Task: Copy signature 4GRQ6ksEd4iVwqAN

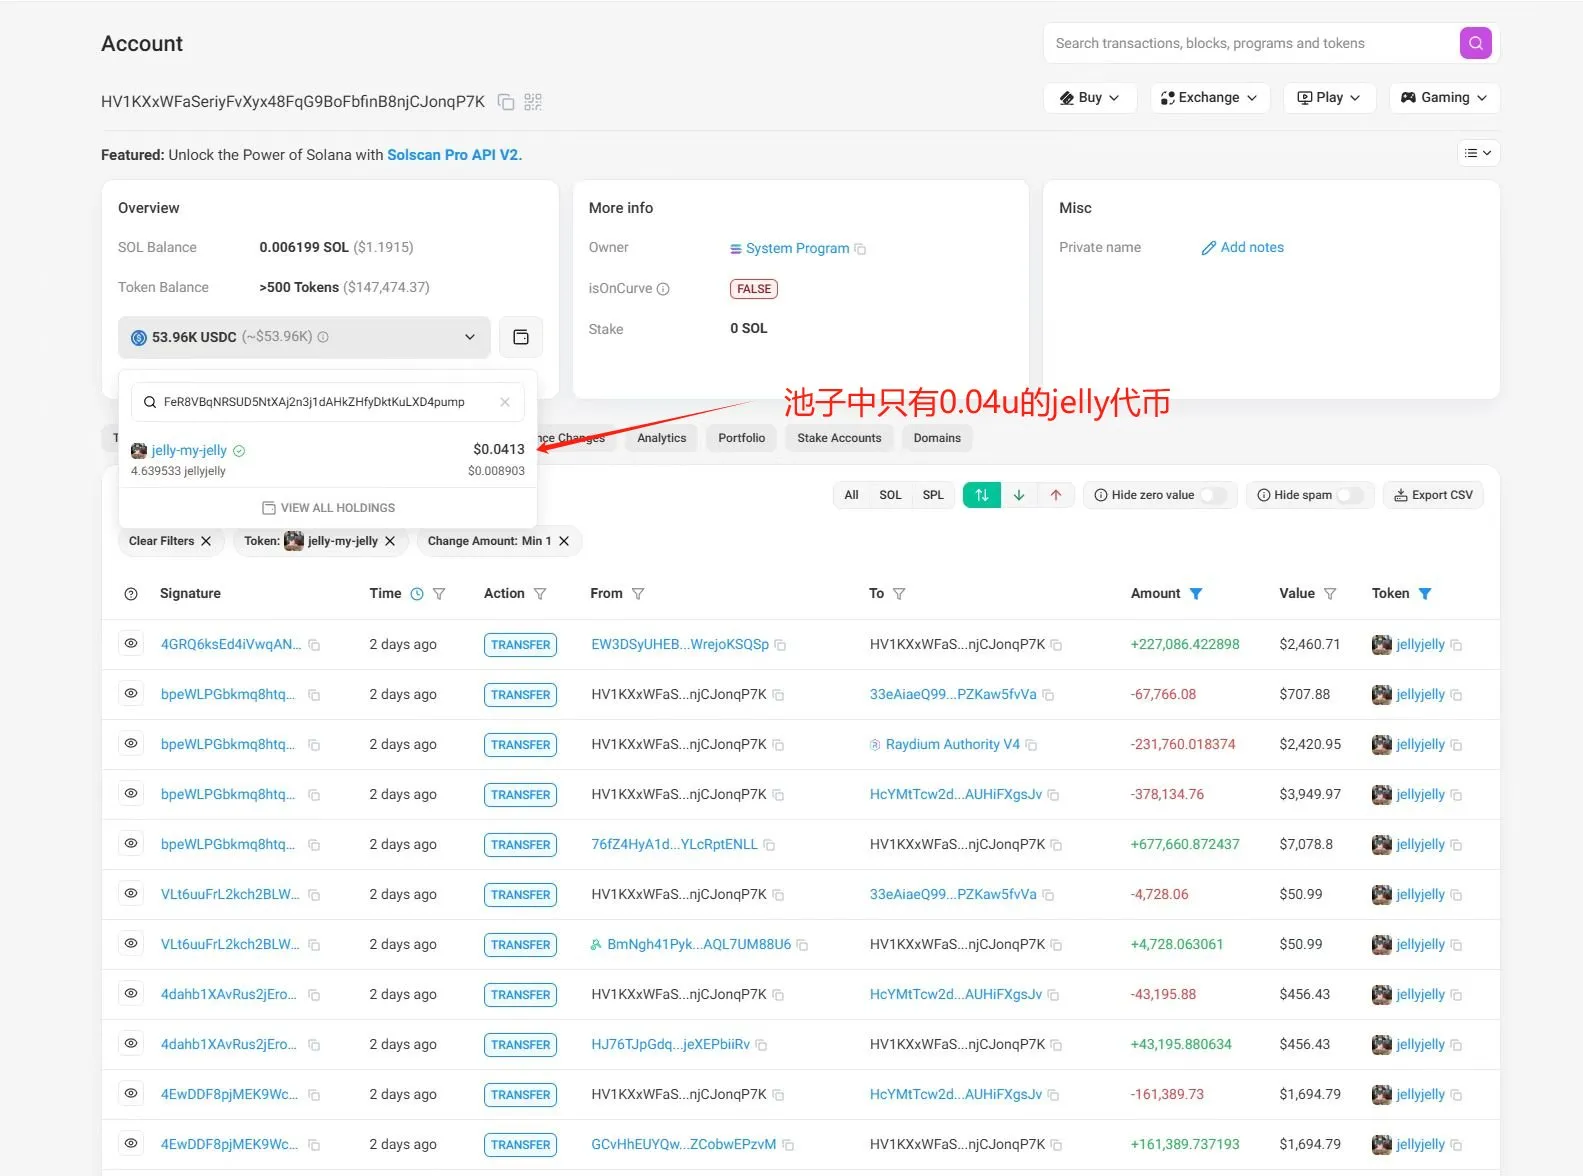Action: point(314,645)
